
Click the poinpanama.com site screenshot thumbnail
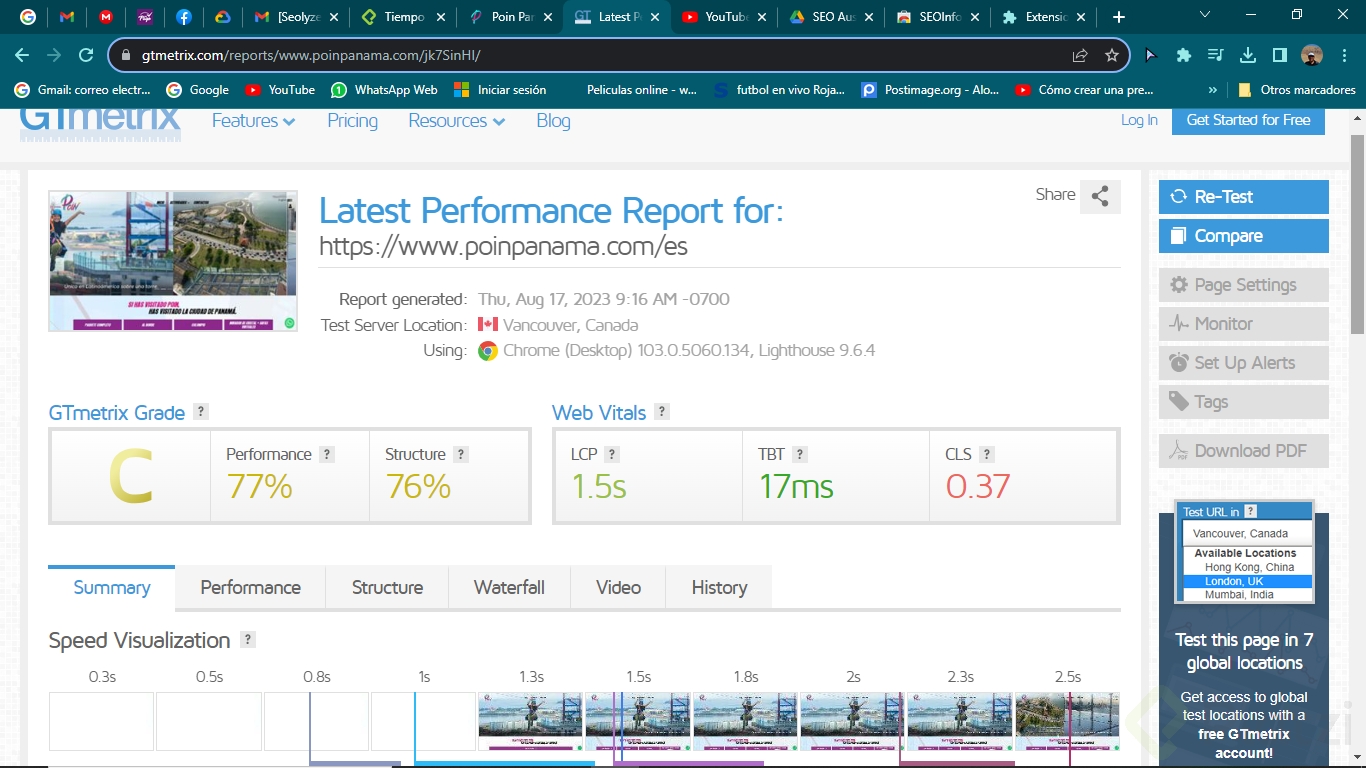173,261
